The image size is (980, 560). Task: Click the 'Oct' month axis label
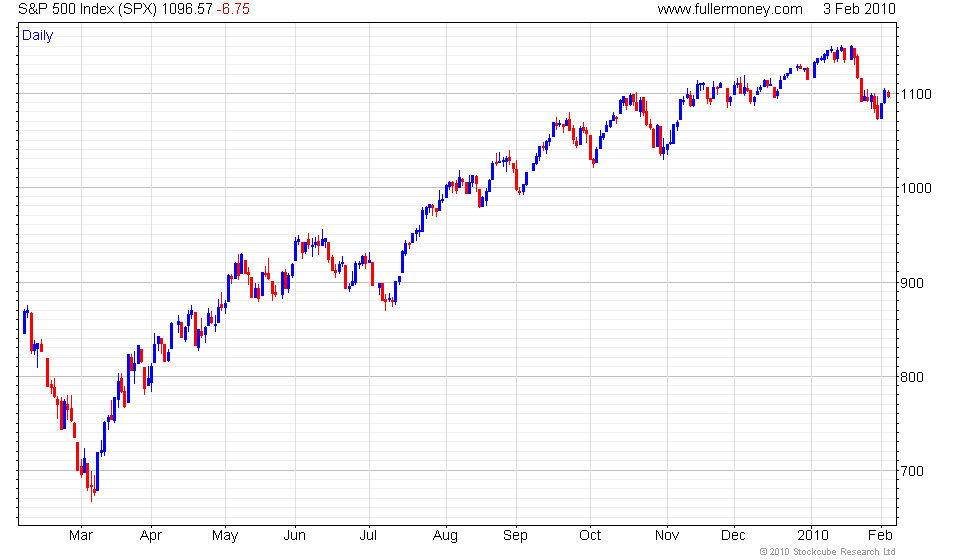tap(590, 535)
